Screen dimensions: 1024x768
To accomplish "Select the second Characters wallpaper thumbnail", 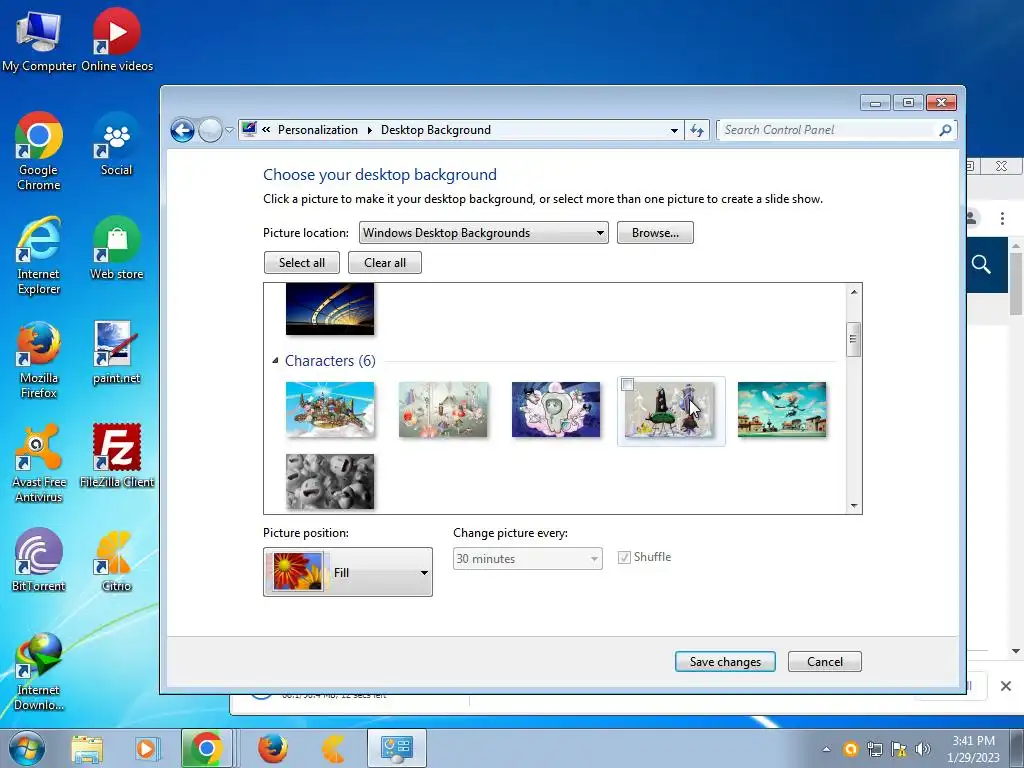I will [443, 409].
